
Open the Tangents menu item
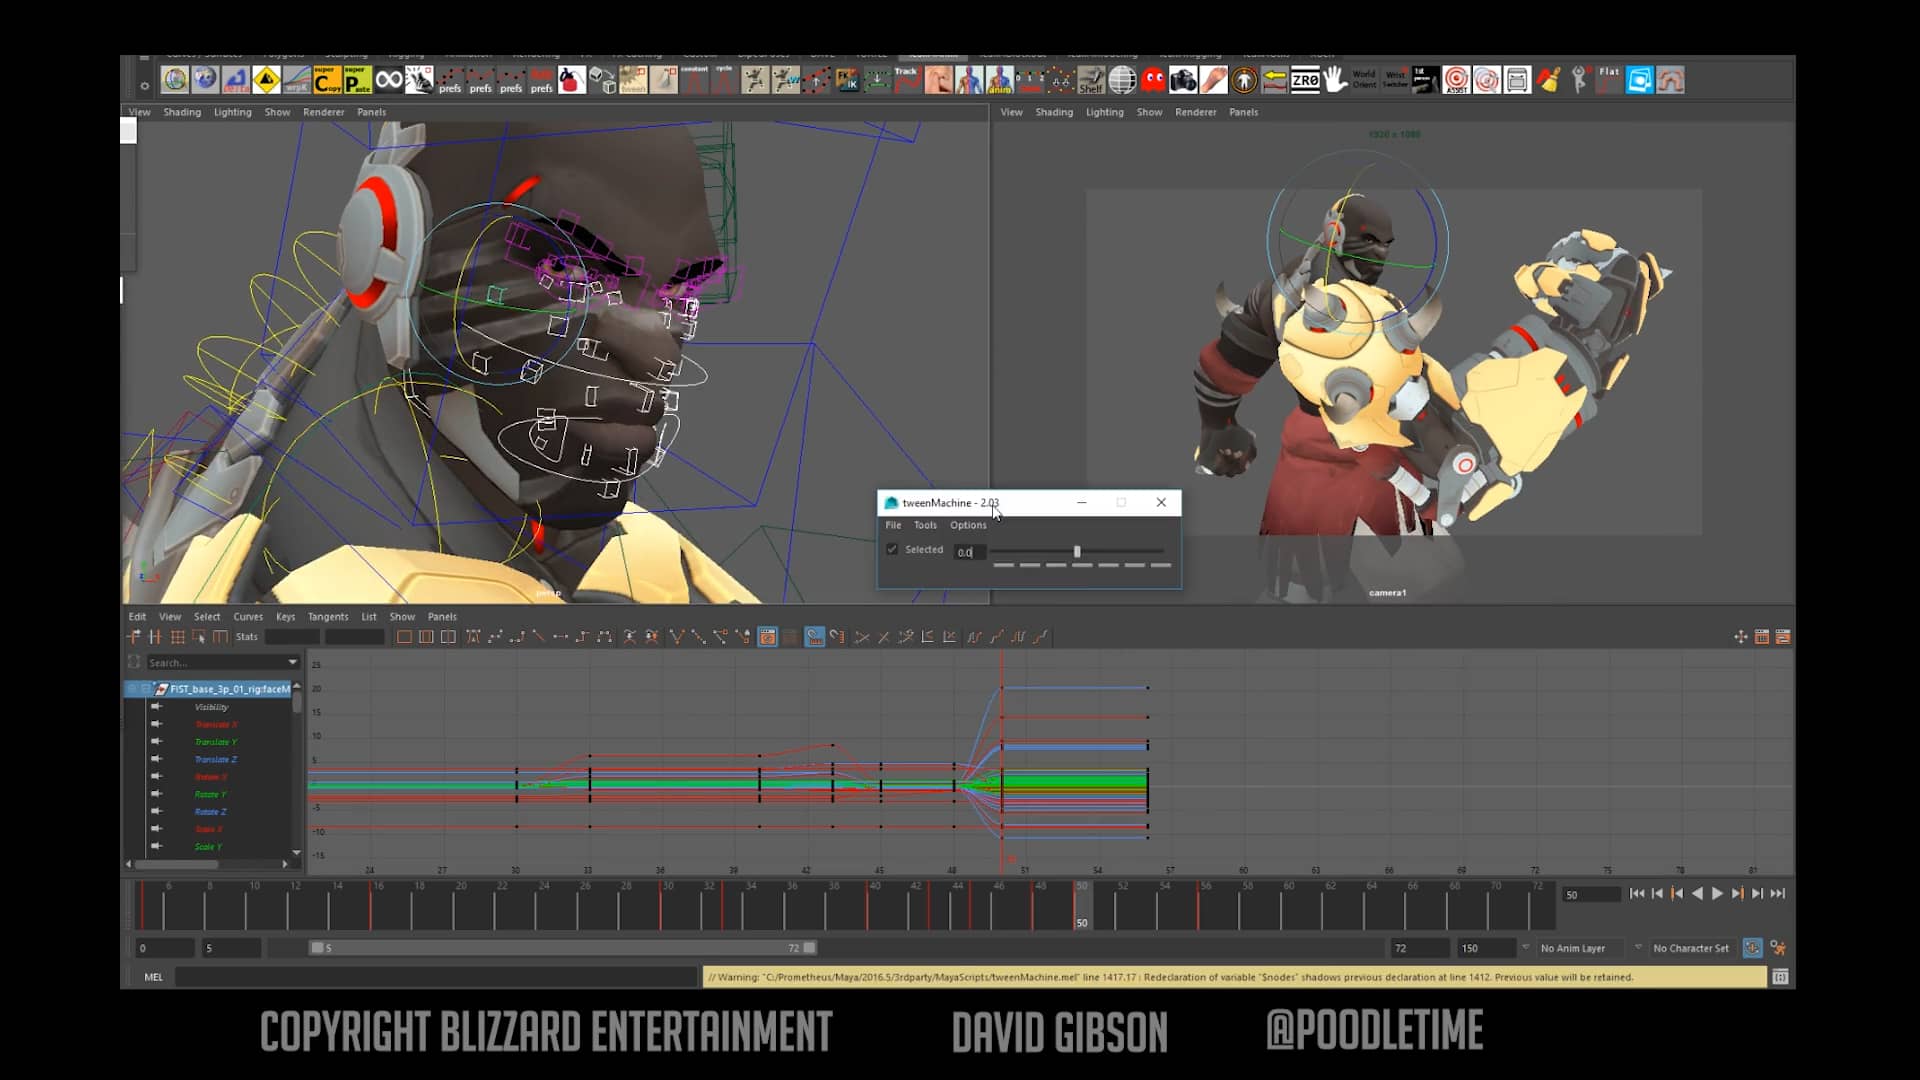point(328,616)
